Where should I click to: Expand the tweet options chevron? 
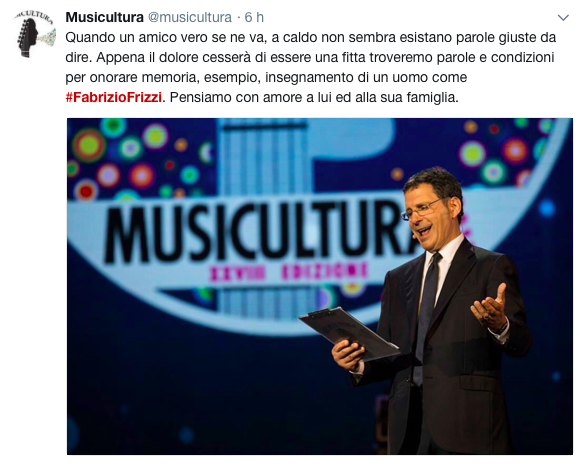(563, 18)
